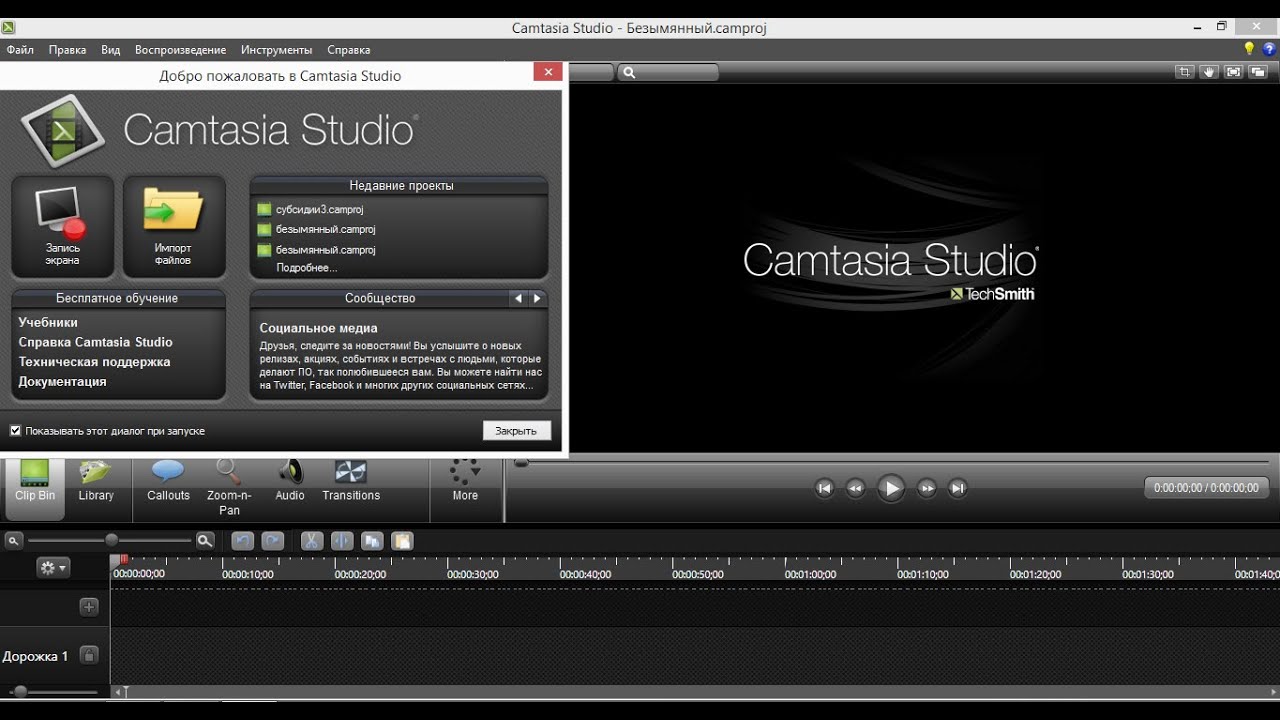The width and height of the screenshot is (1280, 720).
Task: Click the timeline zoom slider
Action: [x=110, y=541]
